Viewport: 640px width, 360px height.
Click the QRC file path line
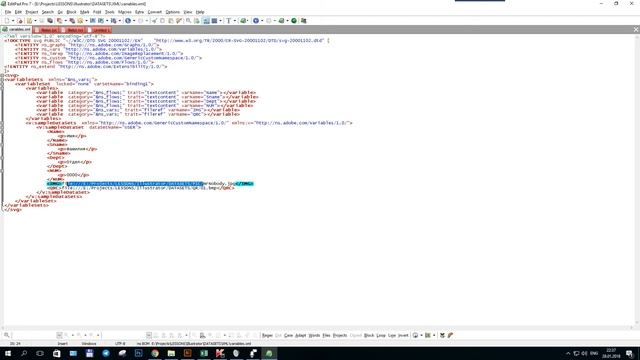point(140,188)
